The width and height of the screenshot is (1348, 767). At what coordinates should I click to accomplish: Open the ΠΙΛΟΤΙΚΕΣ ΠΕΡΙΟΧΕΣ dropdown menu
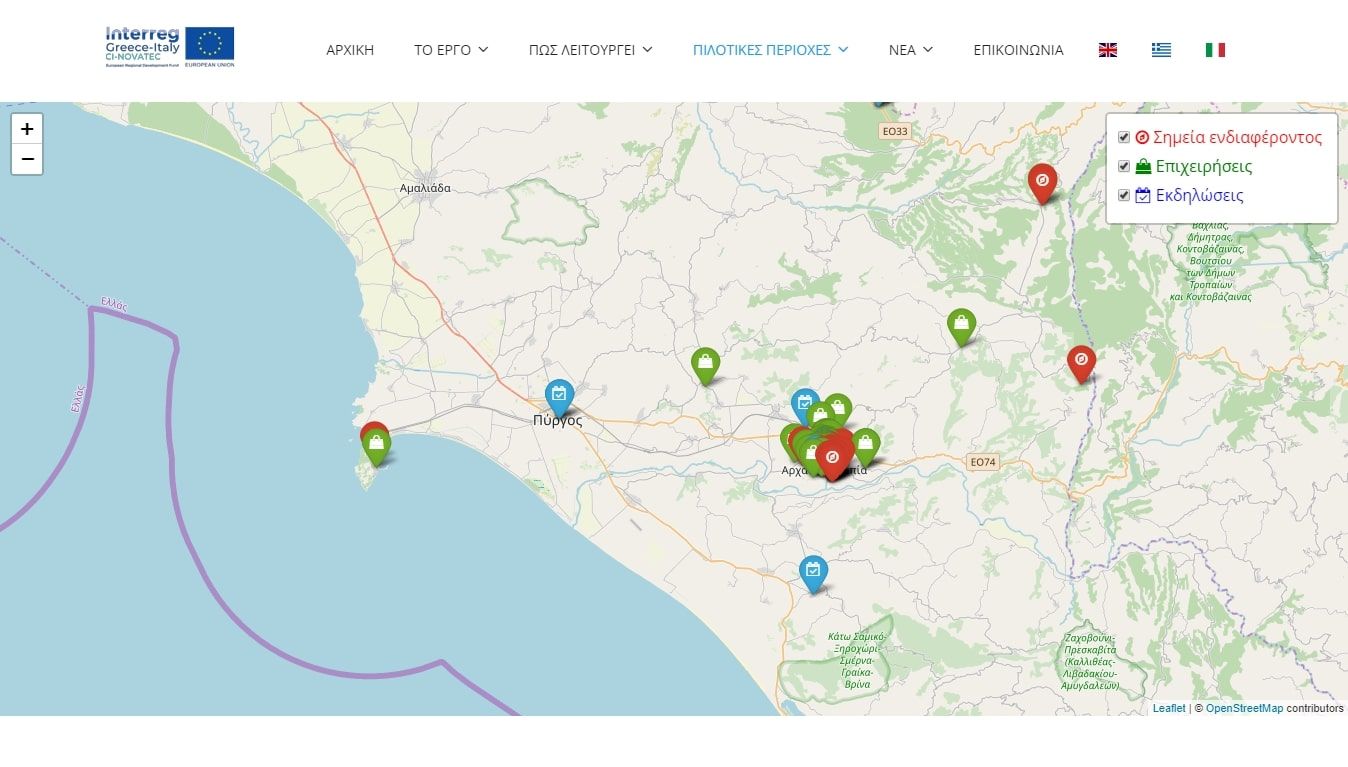pyautogui.click(x=770, y=50)
